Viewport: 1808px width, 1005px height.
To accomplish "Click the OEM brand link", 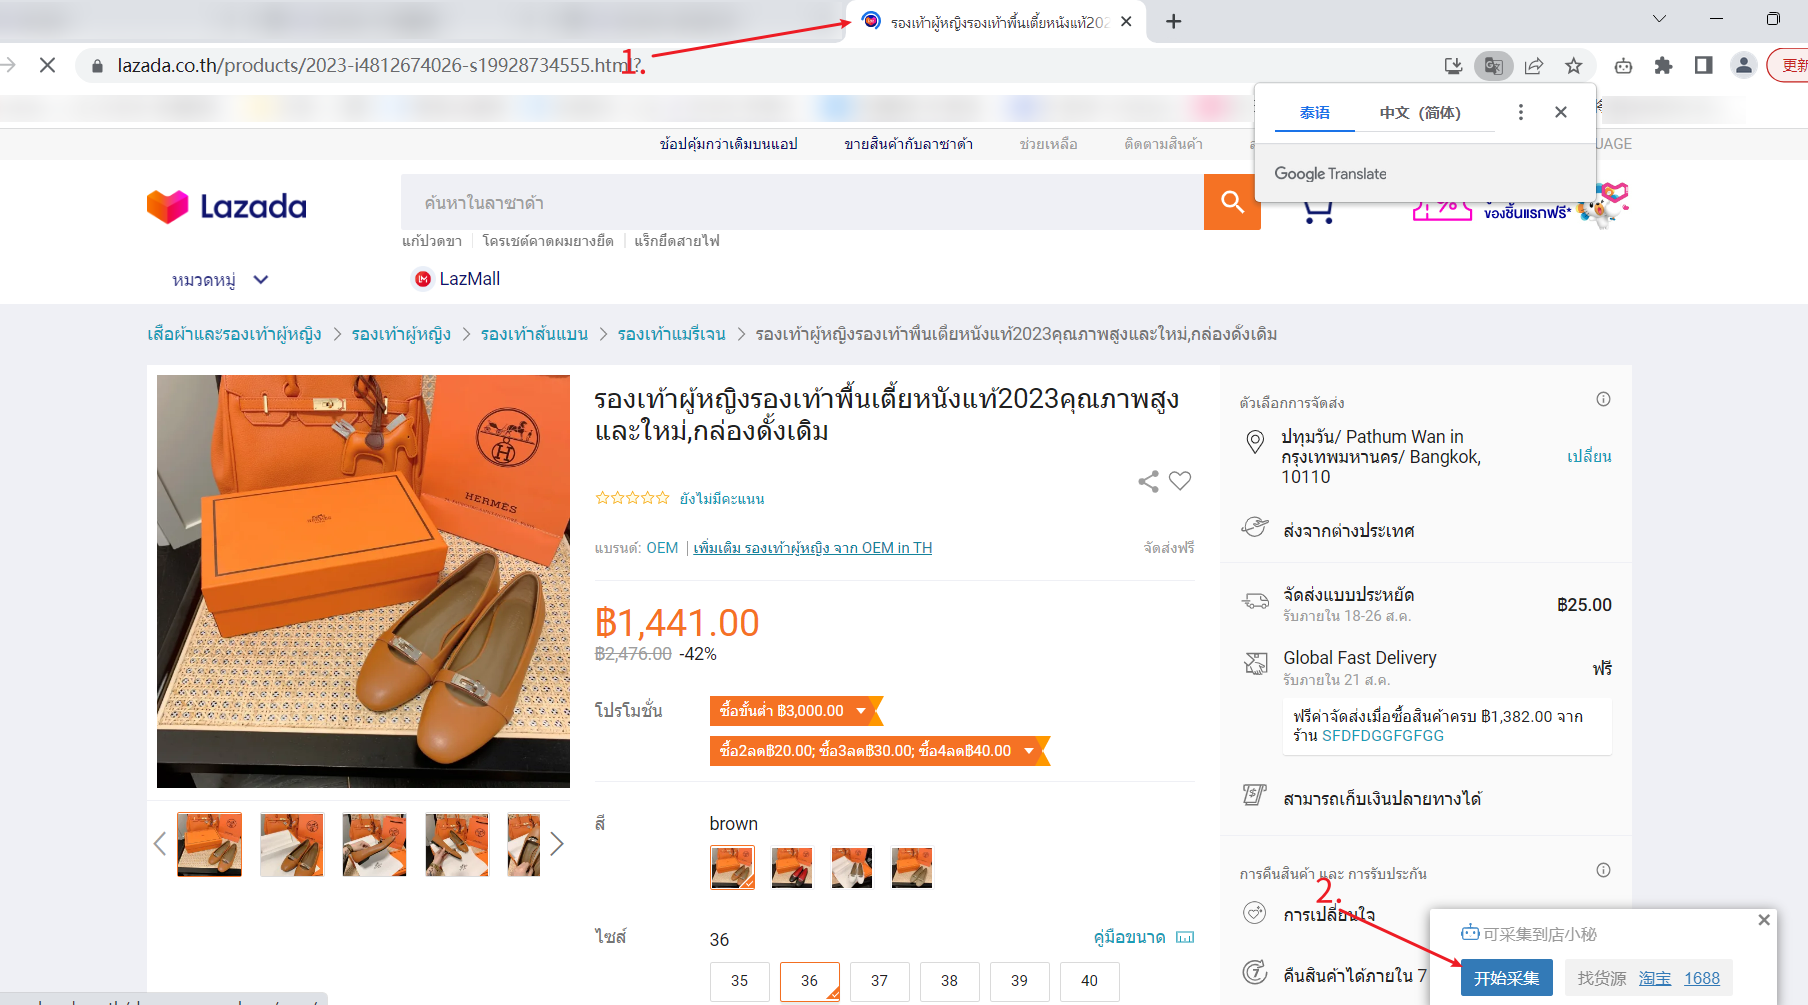I will coord(662,548).
